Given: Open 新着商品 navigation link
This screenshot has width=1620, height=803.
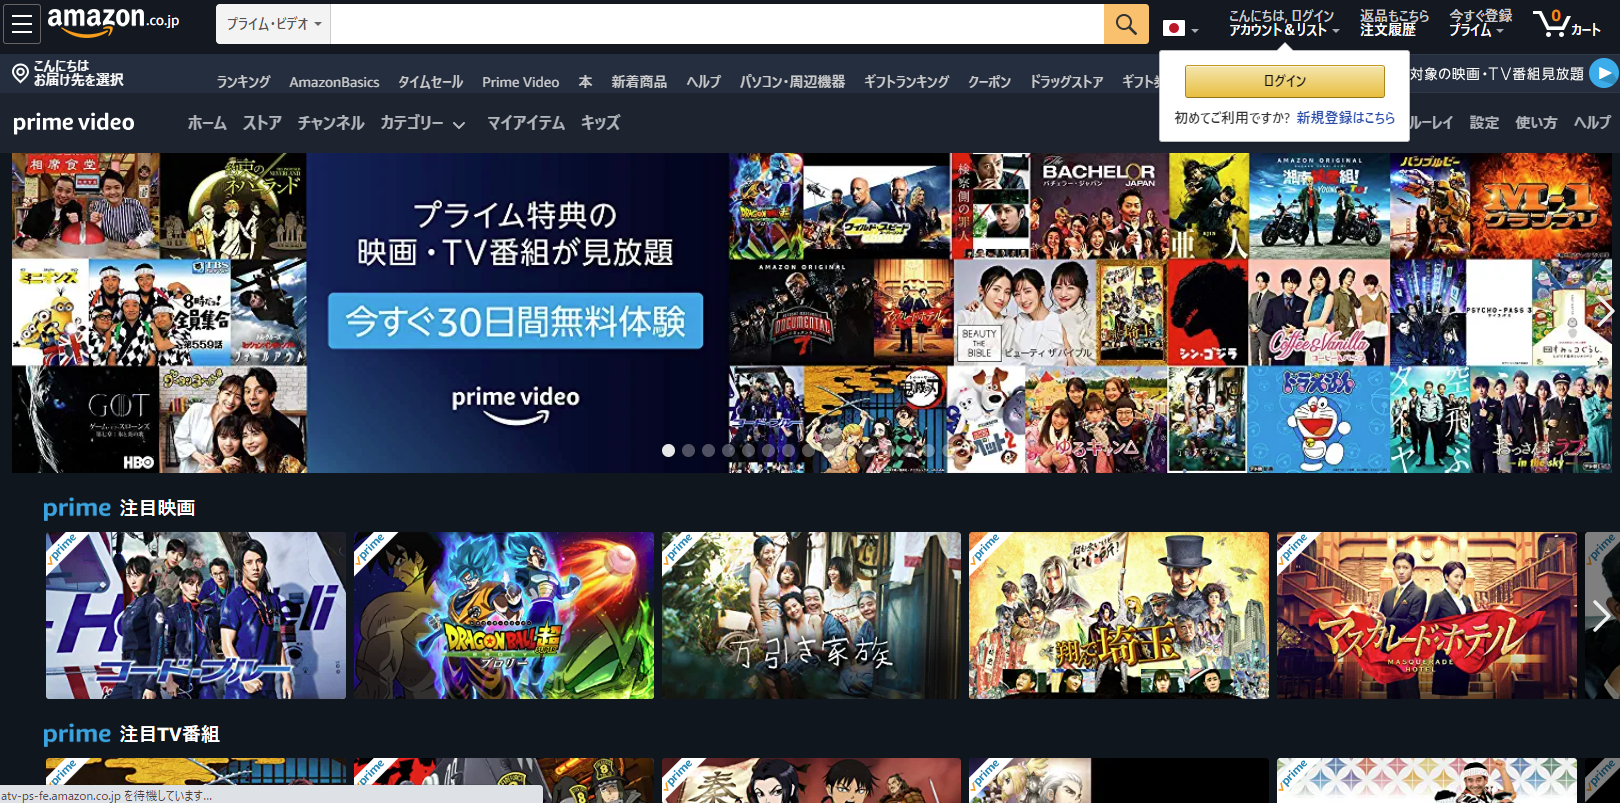Looking at the screenshot, I should (639, 82).
